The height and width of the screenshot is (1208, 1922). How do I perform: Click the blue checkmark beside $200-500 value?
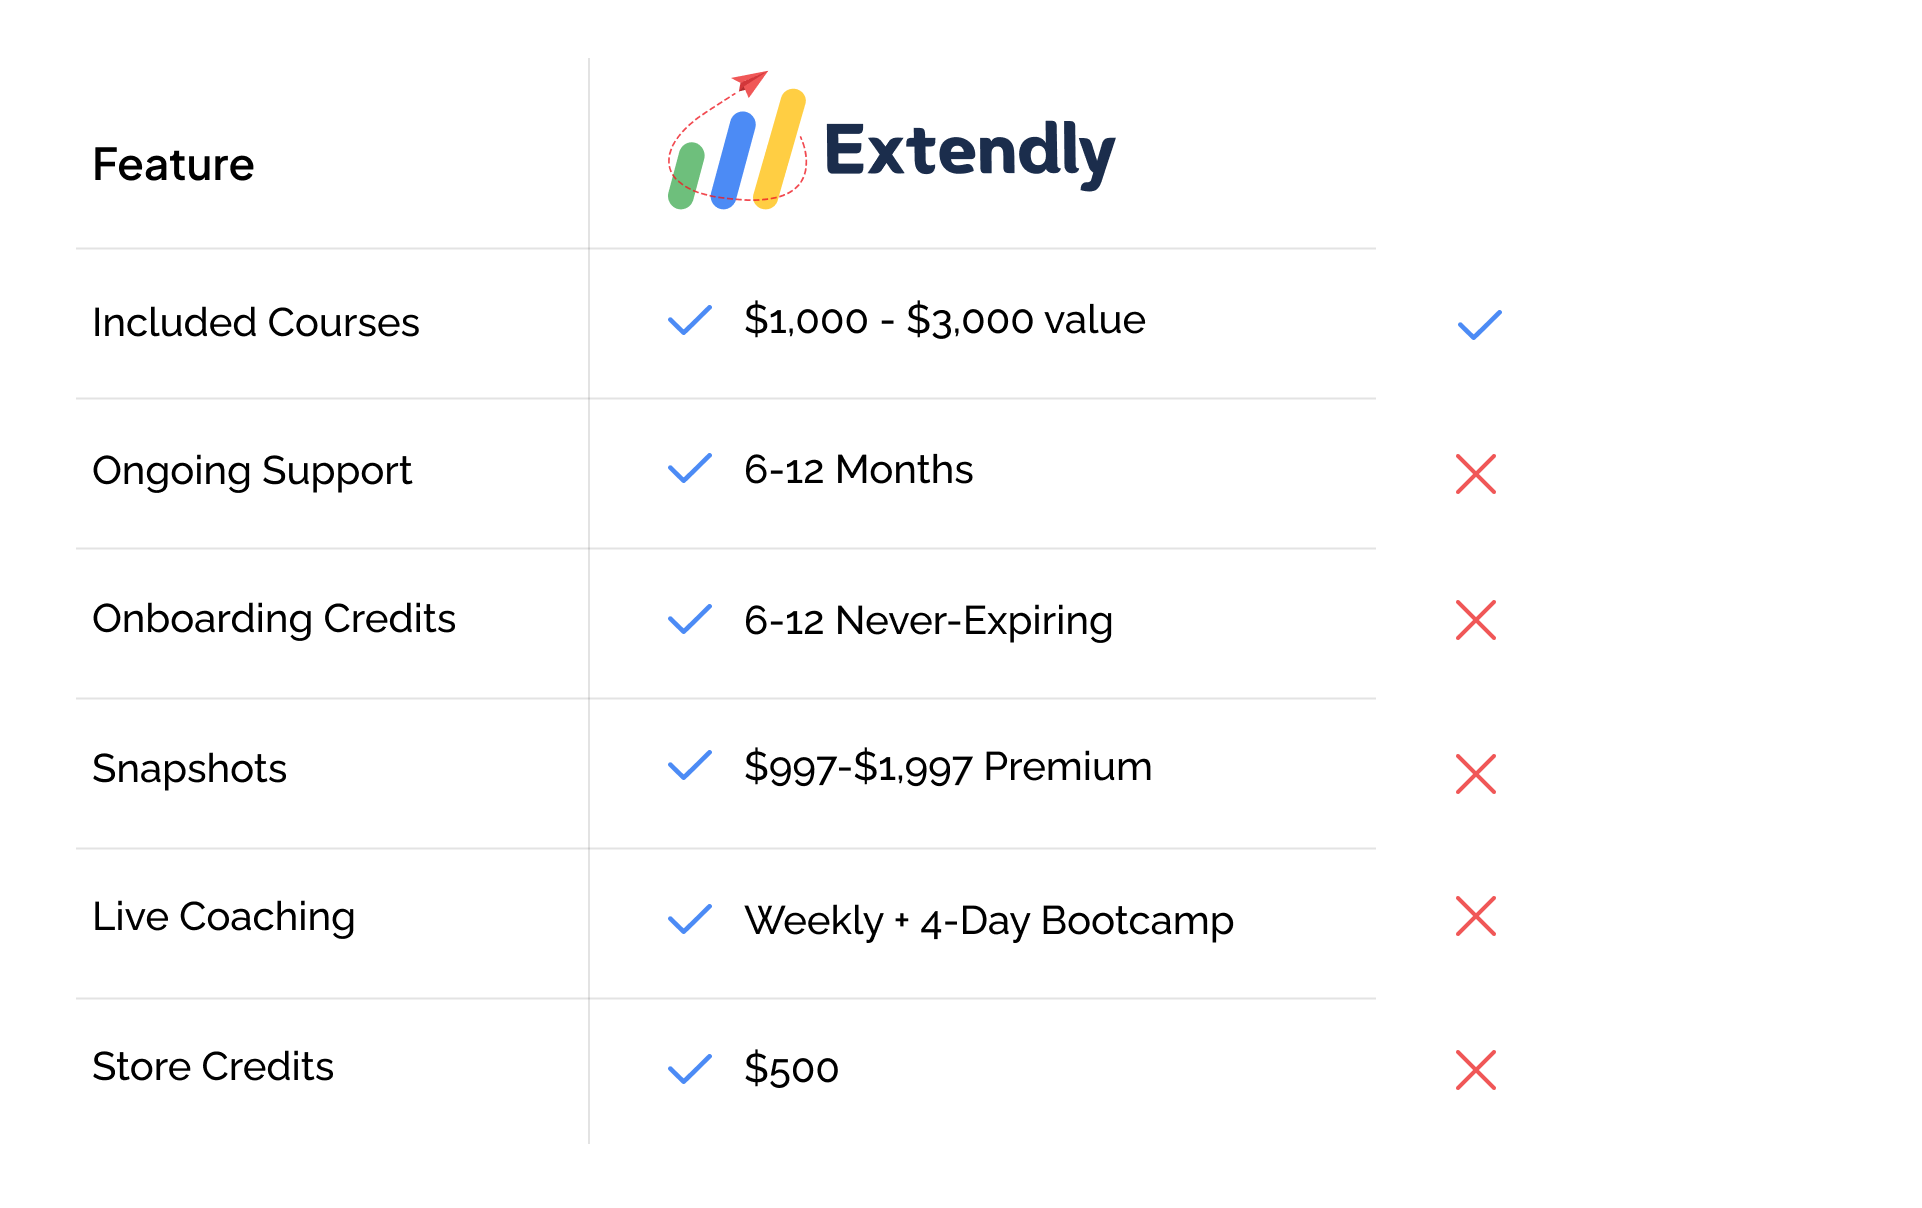point(1479,324)
